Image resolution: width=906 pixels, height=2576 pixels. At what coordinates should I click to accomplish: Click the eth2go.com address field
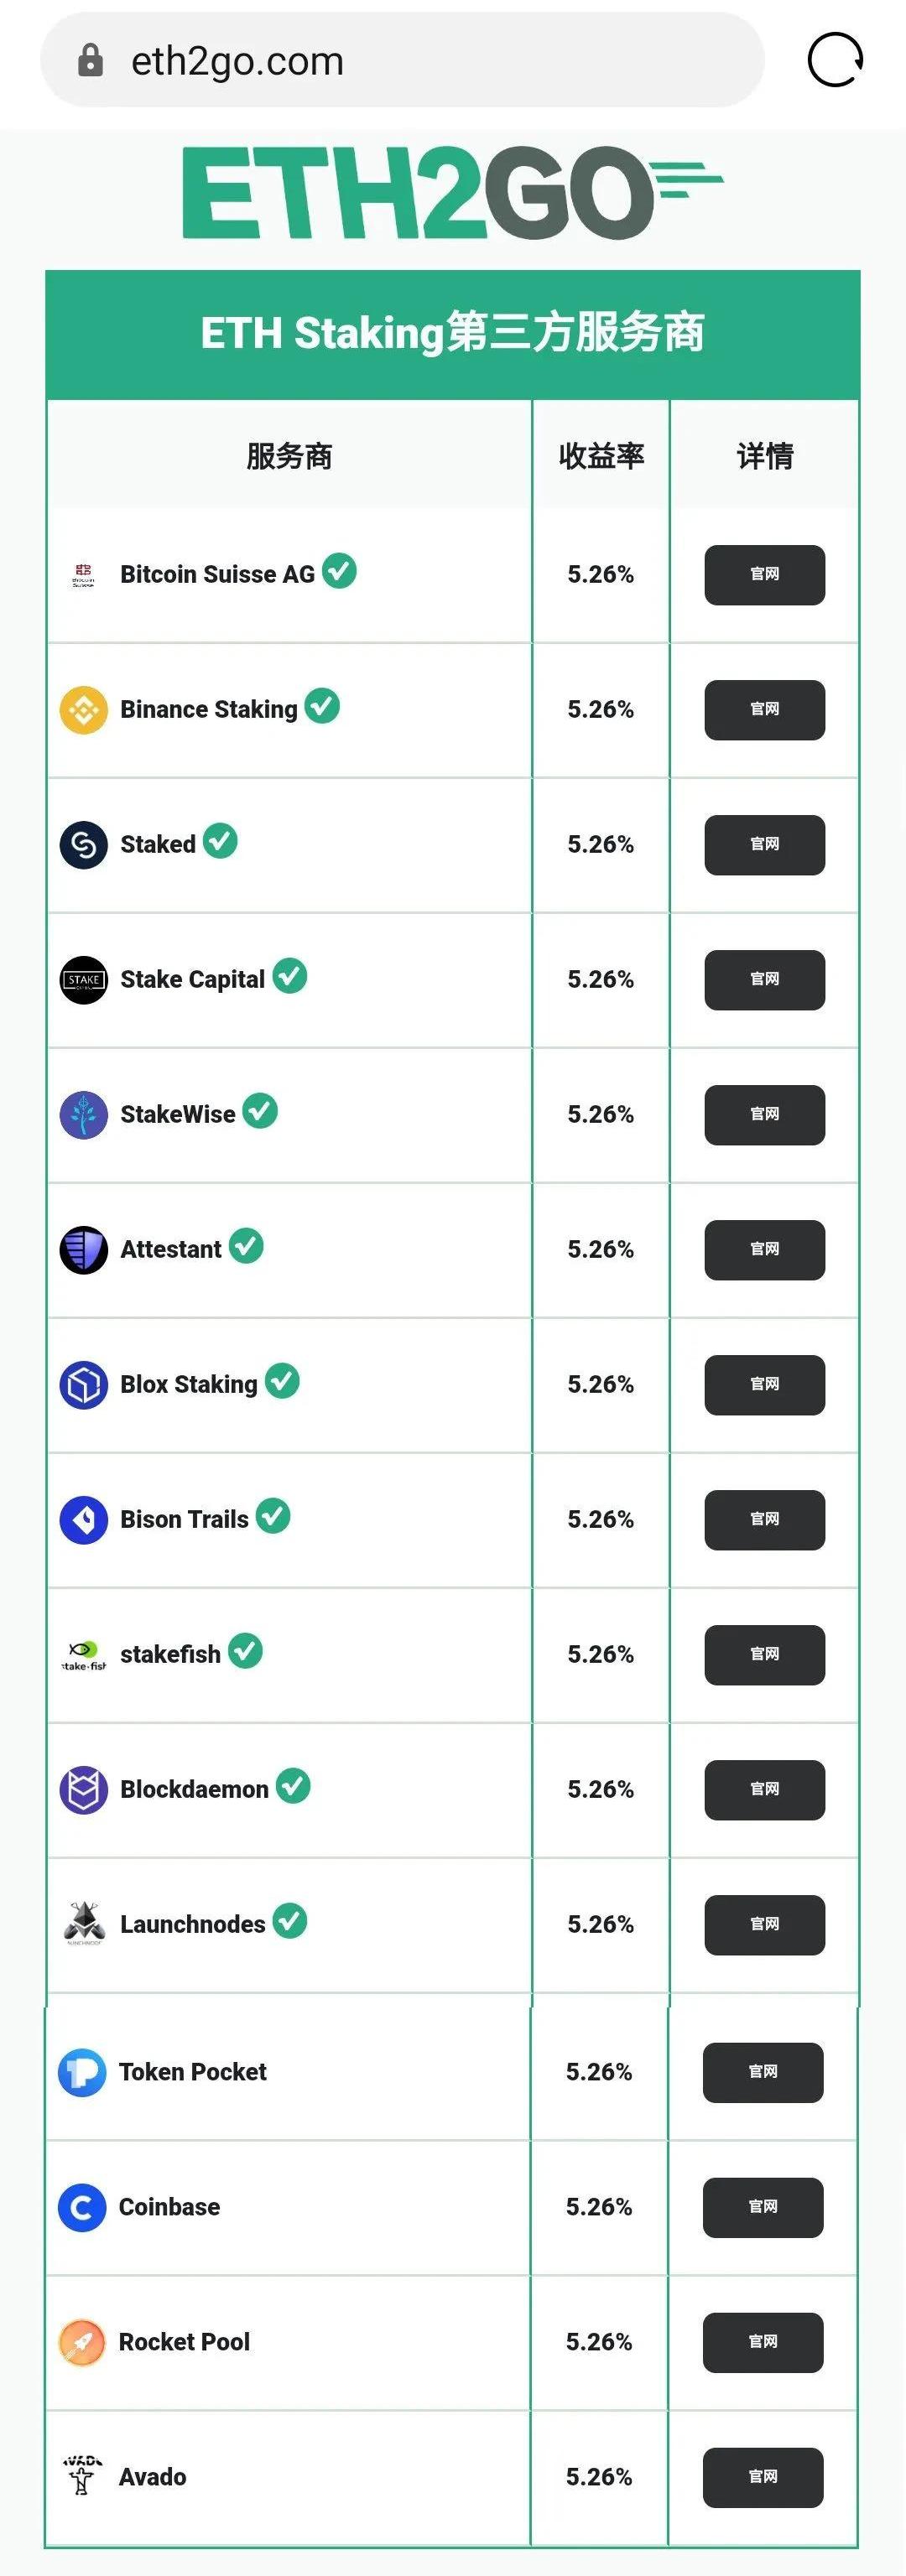[400, 61]
